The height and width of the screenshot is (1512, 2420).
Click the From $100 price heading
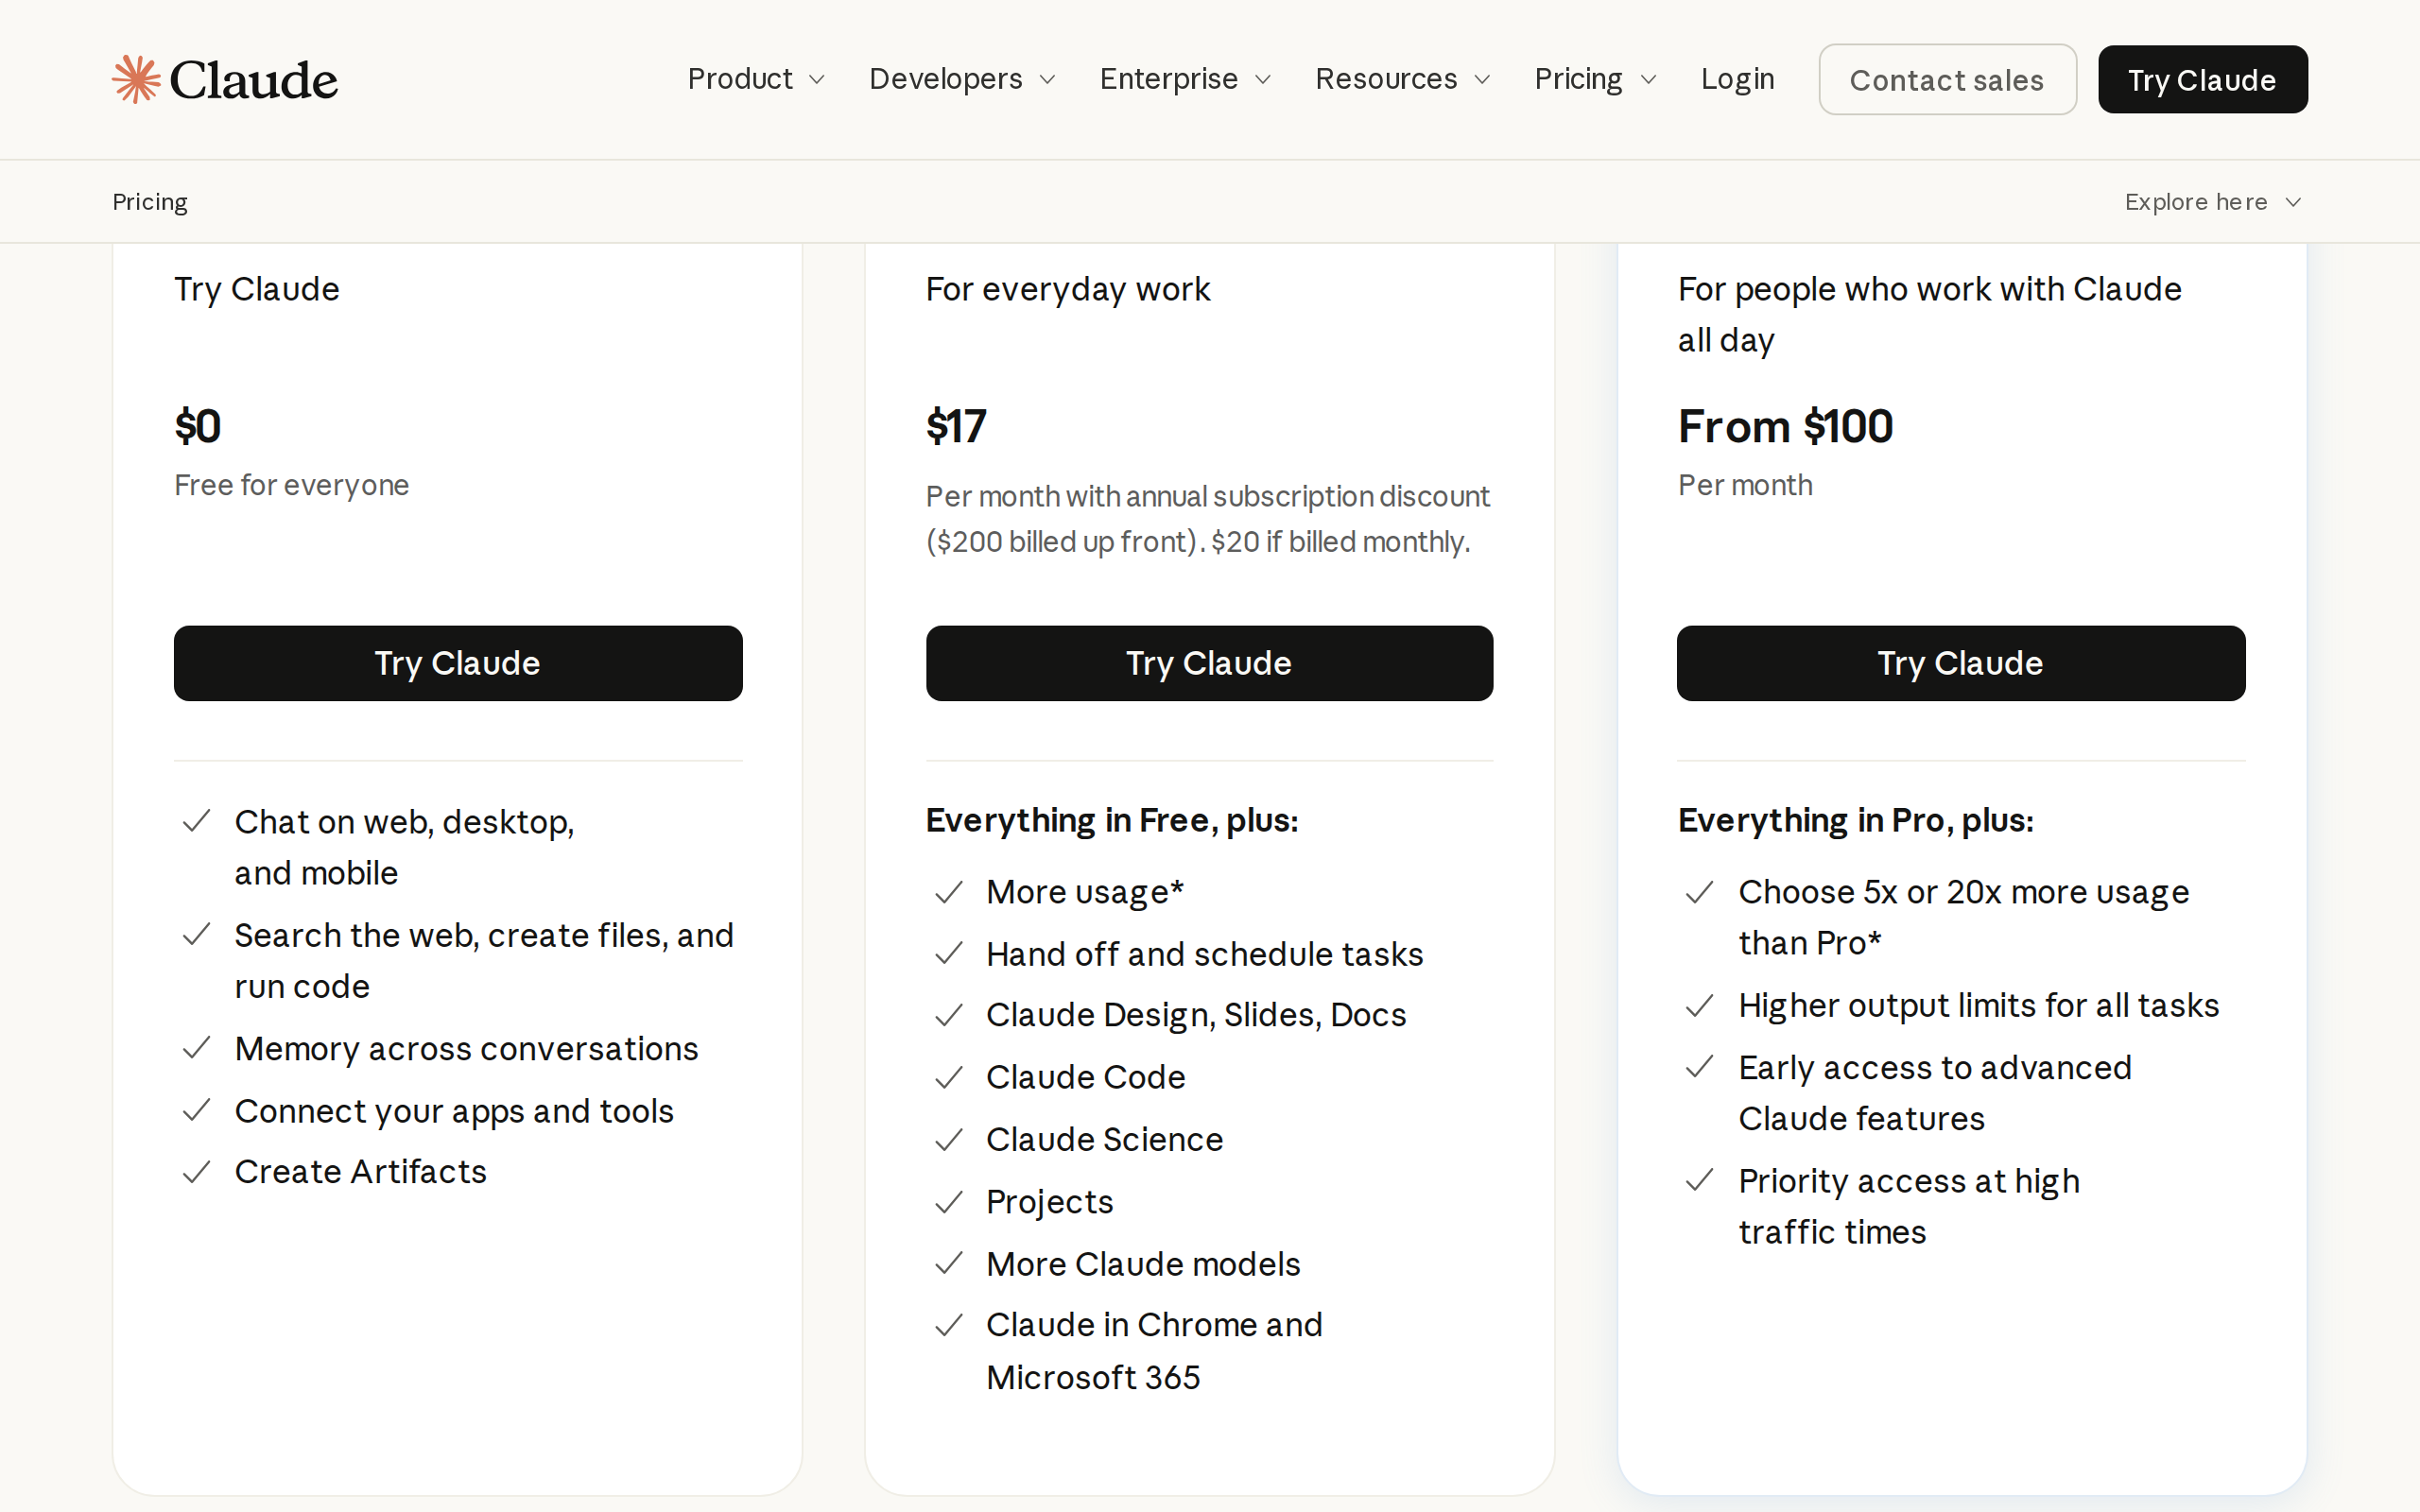[1785, 427]
